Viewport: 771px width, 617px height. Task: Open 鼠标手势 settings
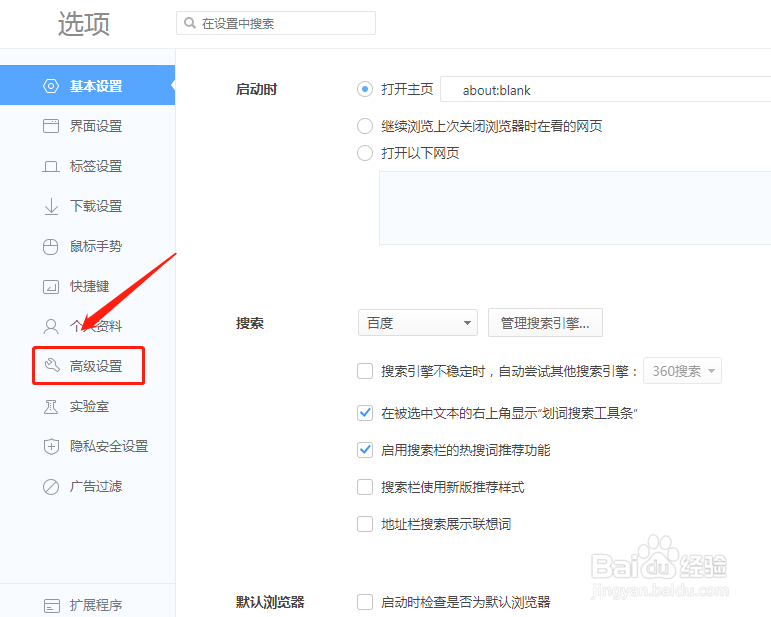[x=88, y=246]
